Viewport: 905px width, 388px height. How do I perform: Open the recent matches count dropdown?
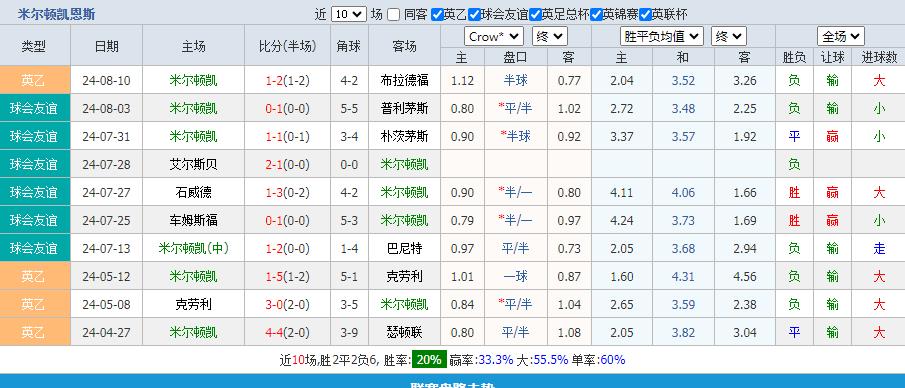pyautogui.click(x=349, y=14)
